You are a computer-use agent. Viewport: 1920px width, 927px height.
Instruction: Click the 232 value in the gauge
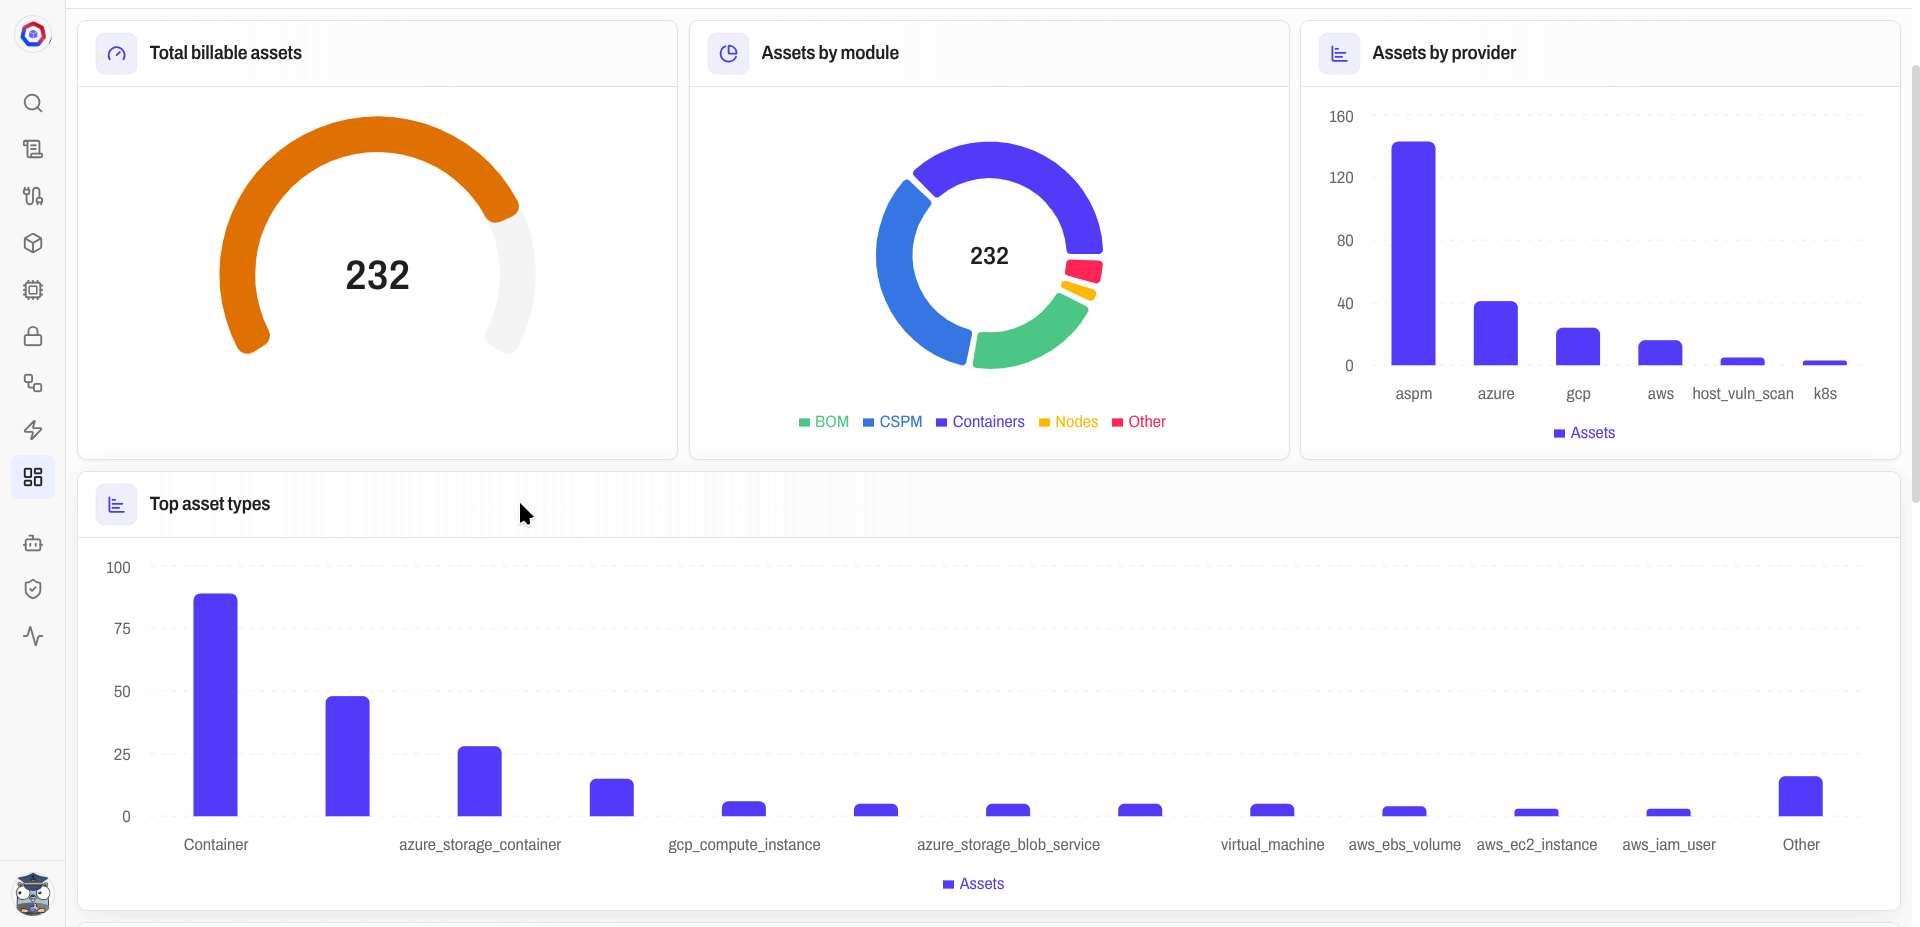(x=377, y=275)
